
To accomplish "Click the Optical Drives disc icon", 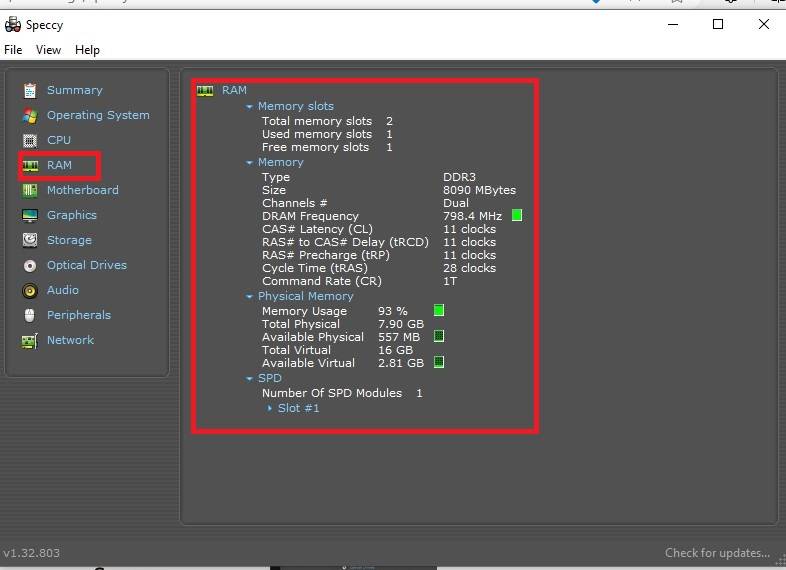I will (30, 265).
